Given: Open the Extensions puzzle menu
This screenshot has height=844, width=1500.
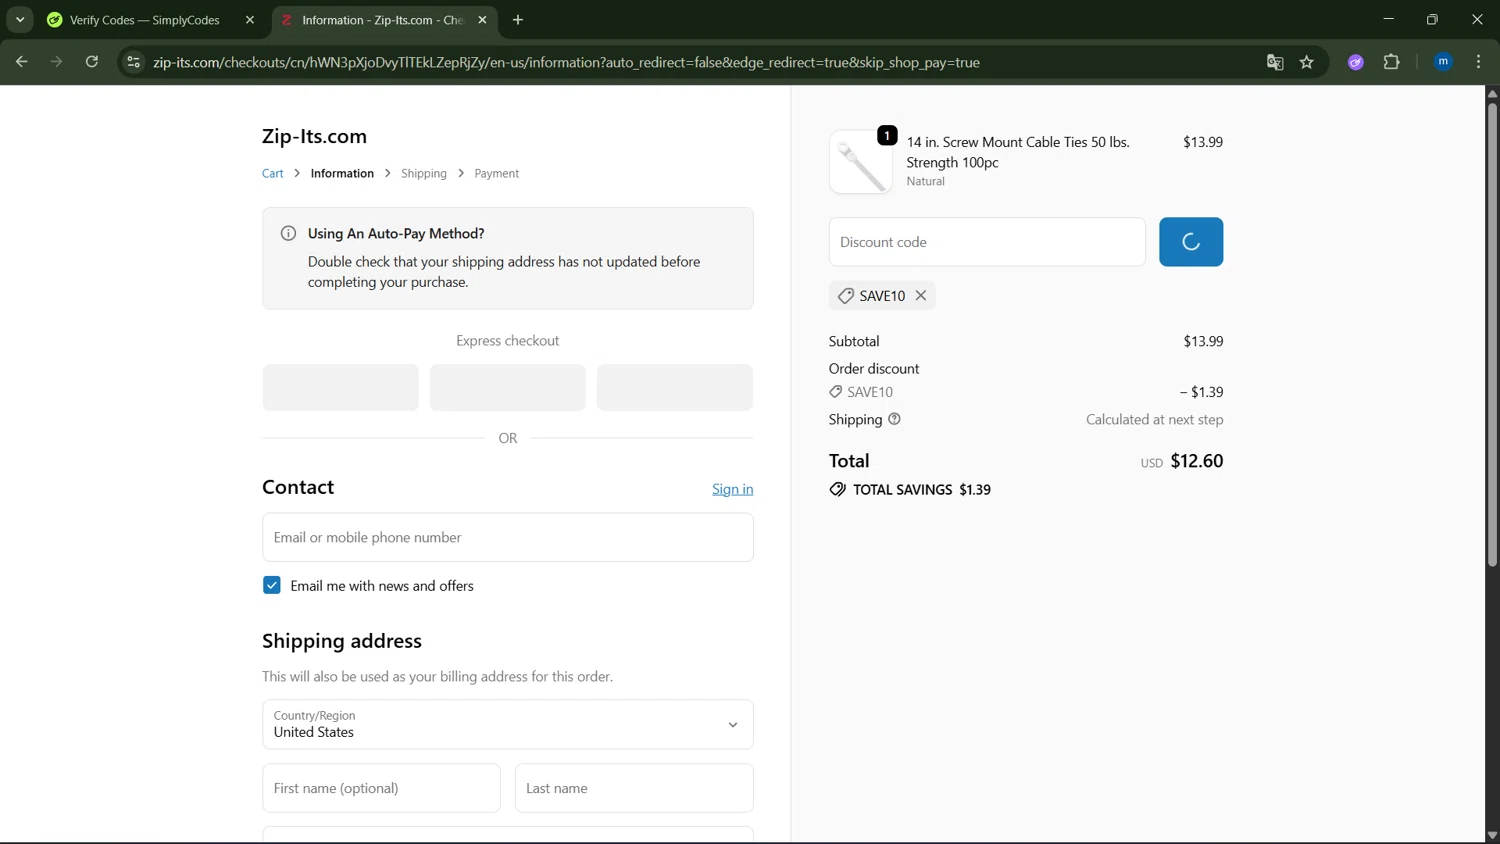Looking at the screenshot, I should (x=1392, y=62).
